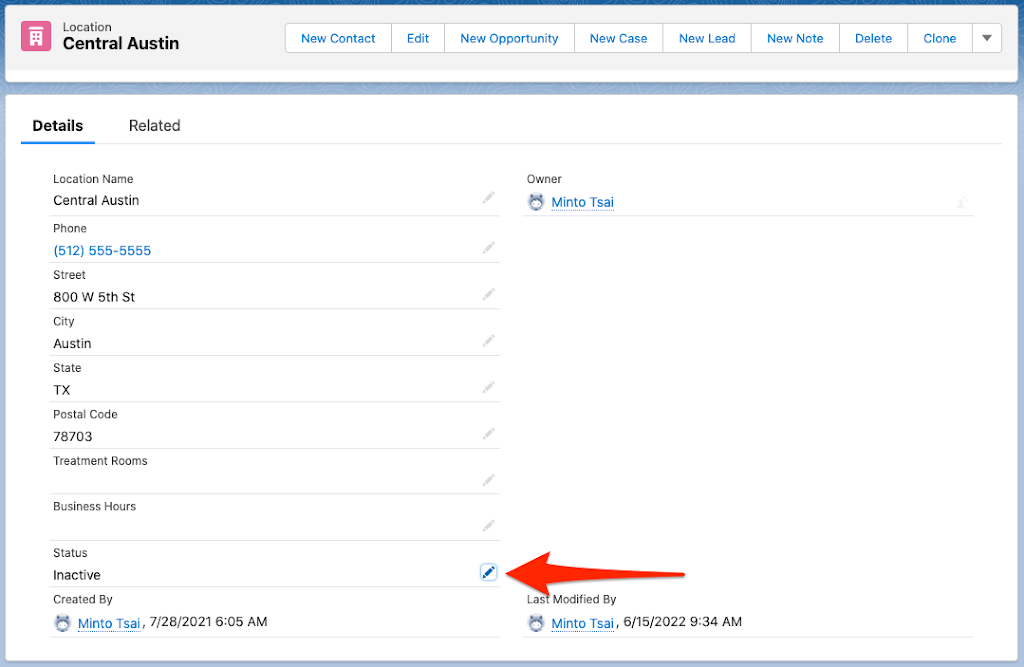Viewport: 1024px width, 667px height.
Task: Click the New Opportunity button
Action: (509, 38)
